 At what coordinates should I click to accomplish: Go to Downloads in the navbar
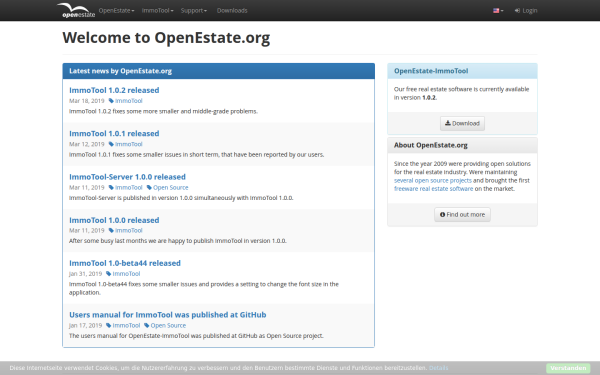tap(232, 11)
